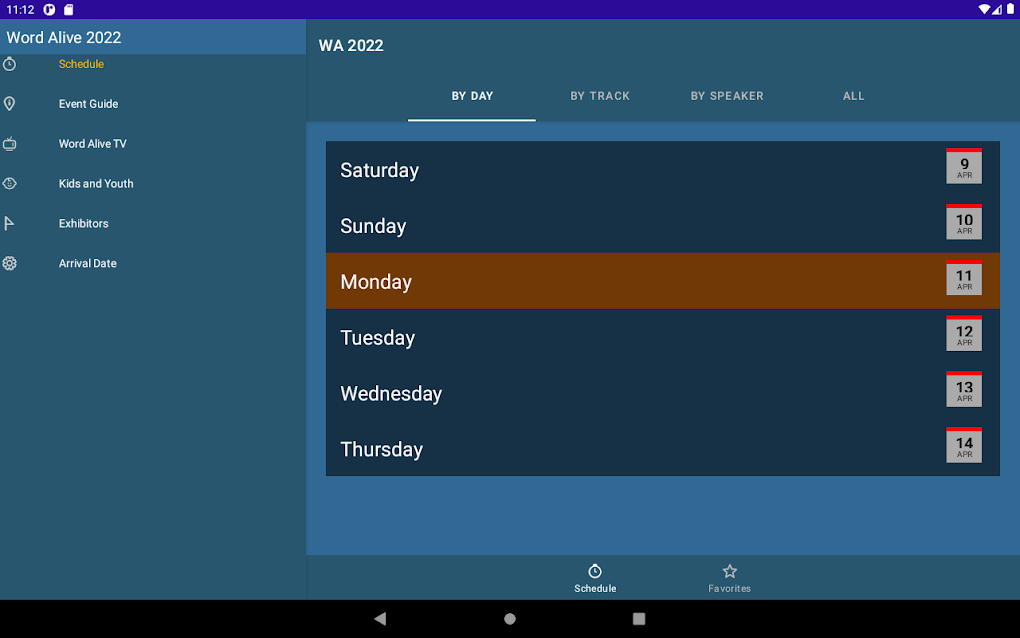Image resolution: width=1020 pixels, height=638 pixels.
Task: Tap the Android home circle button
Action: (x=510, y=618)
